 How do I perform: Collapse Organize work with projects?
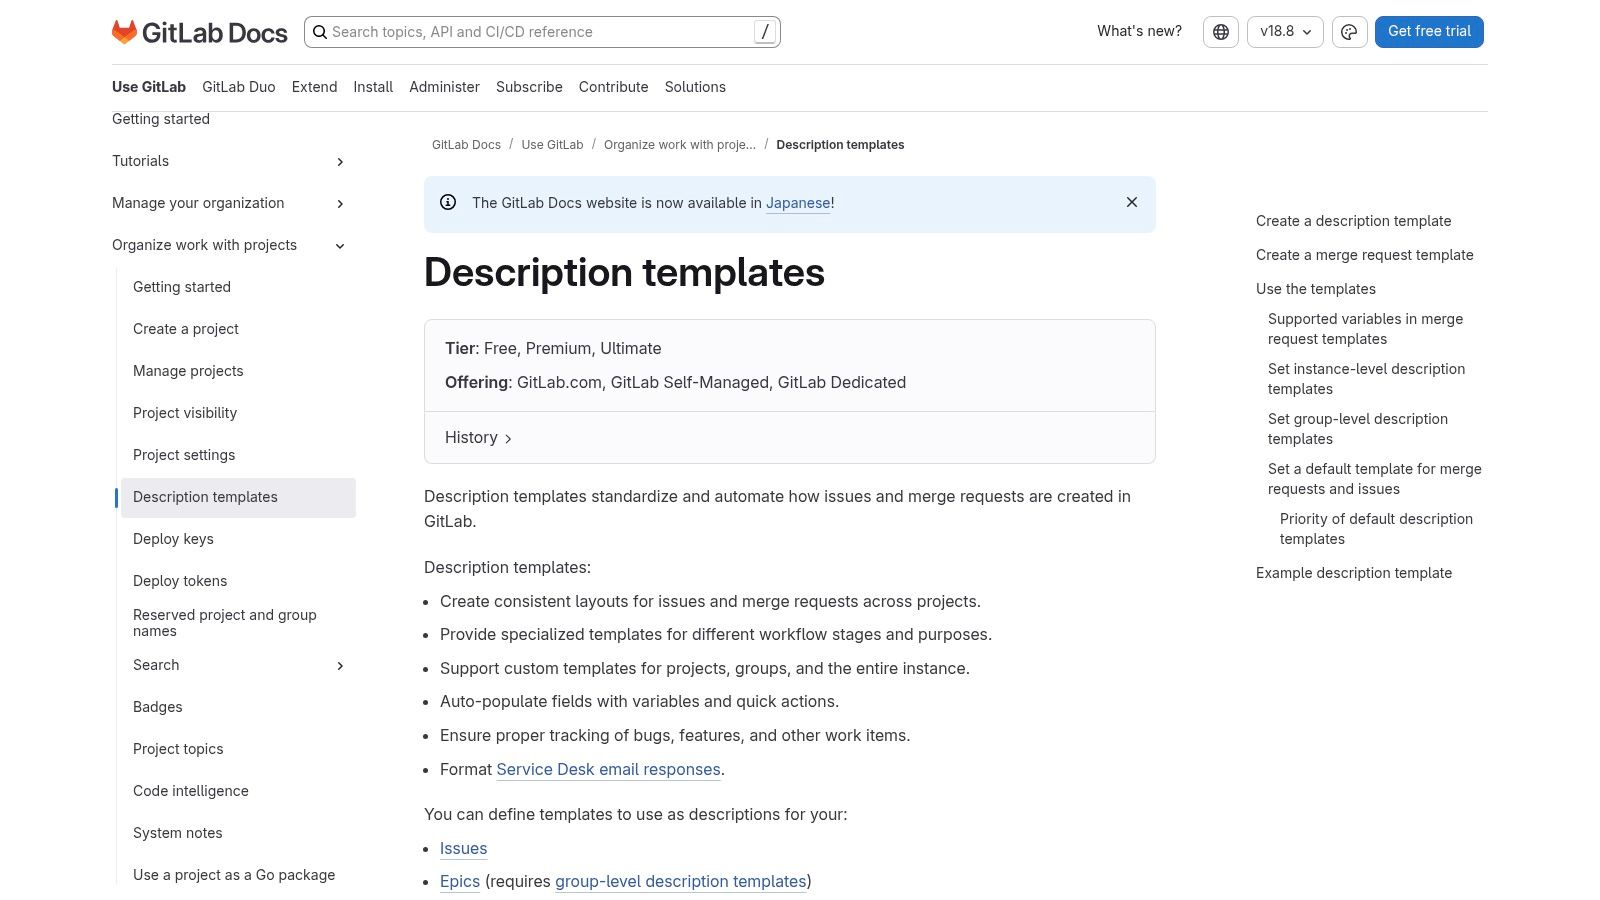340,245
